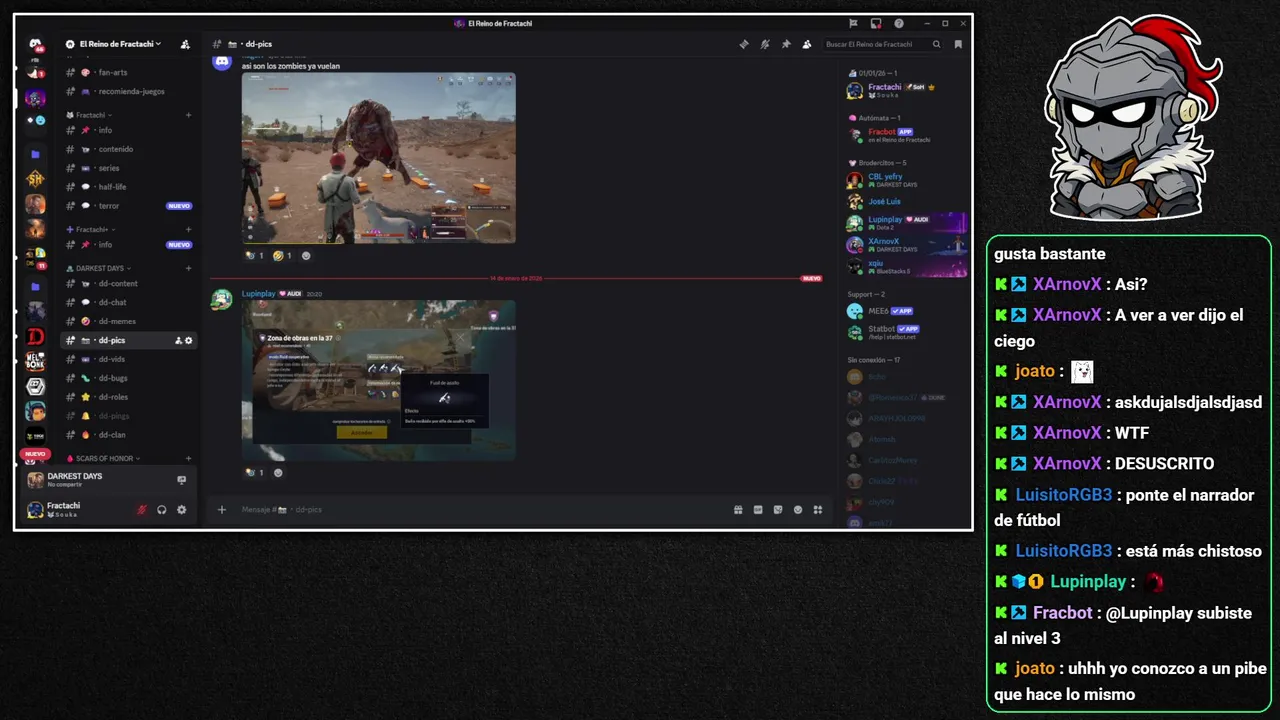Open user settings gear

(181, 510)
